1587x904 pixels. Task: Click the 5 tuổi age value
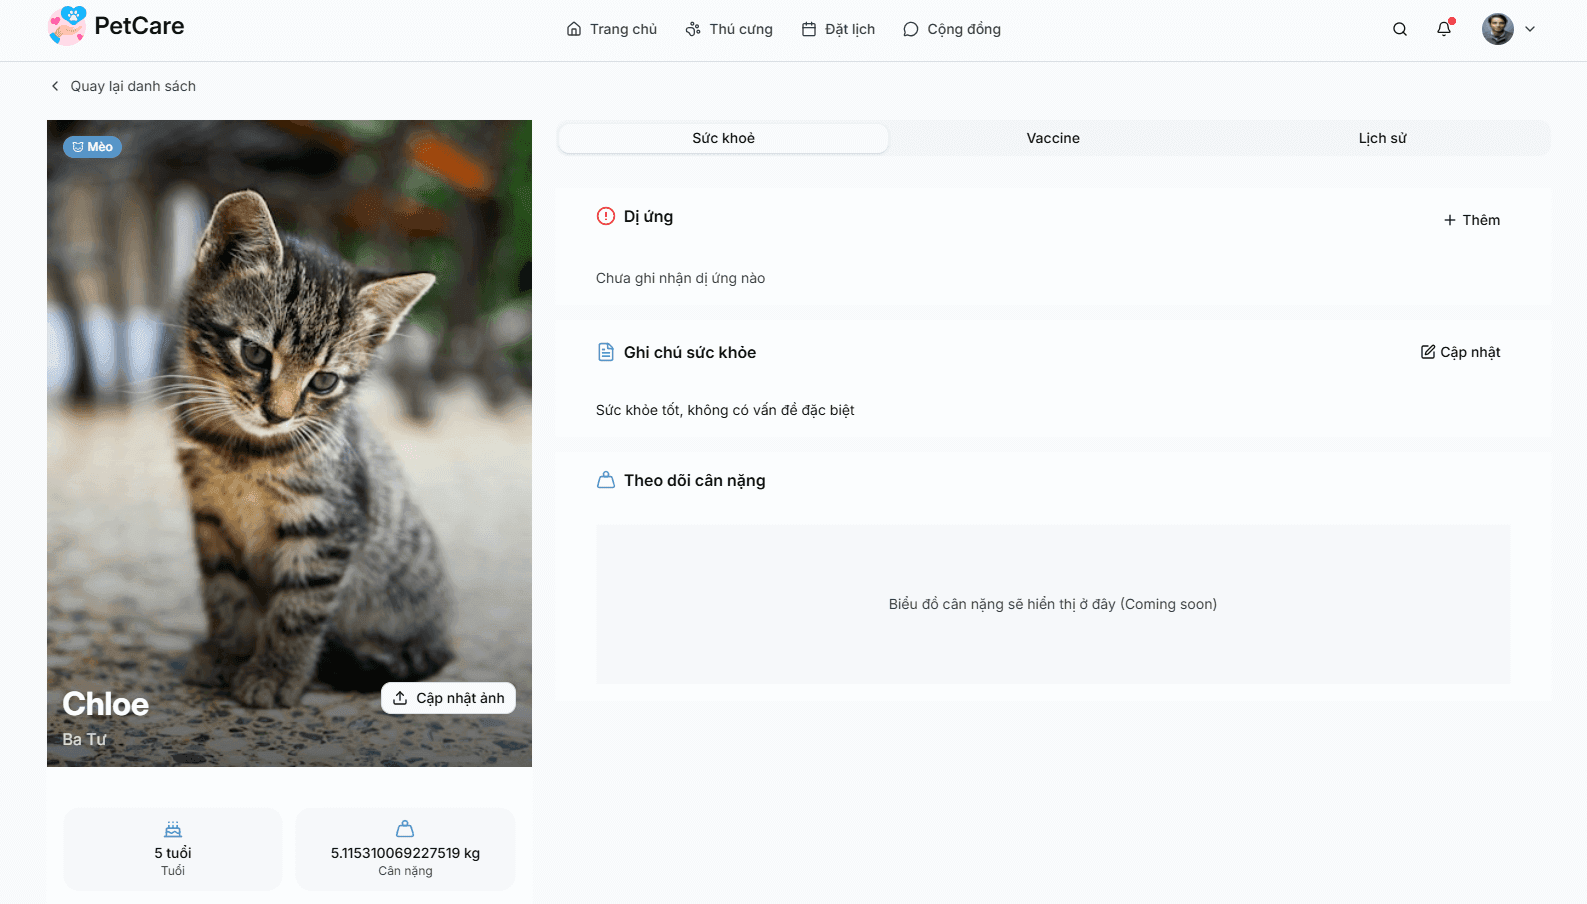point(173,853)
